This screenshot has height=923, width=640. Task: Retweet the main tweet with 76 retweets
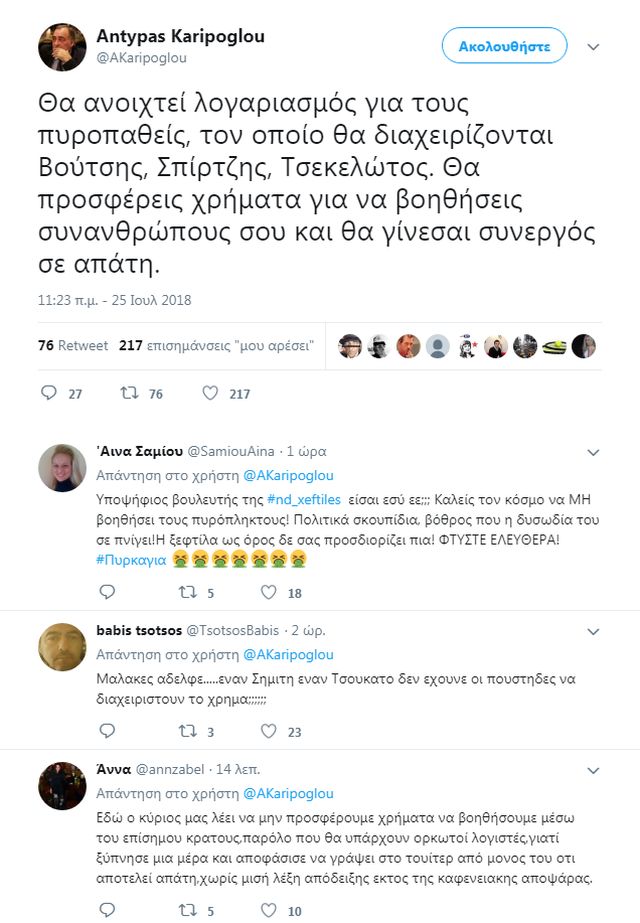pyautogui.click(x=129, y=394)
